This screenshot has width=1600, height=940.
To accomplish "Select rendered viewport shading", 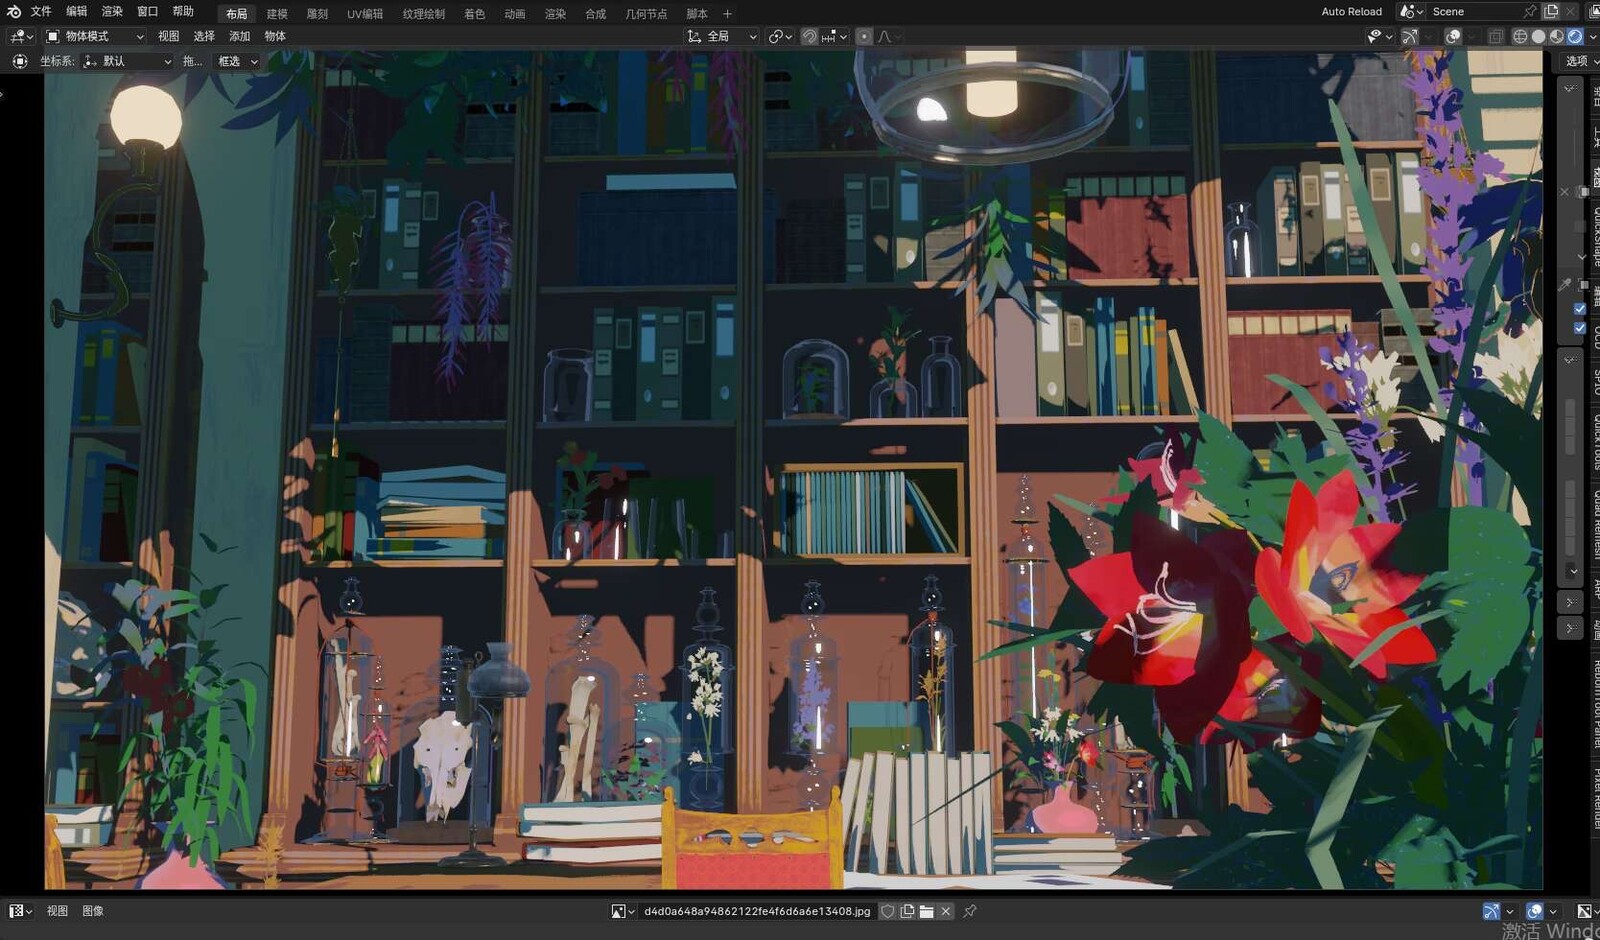I will coord(1575,36).
